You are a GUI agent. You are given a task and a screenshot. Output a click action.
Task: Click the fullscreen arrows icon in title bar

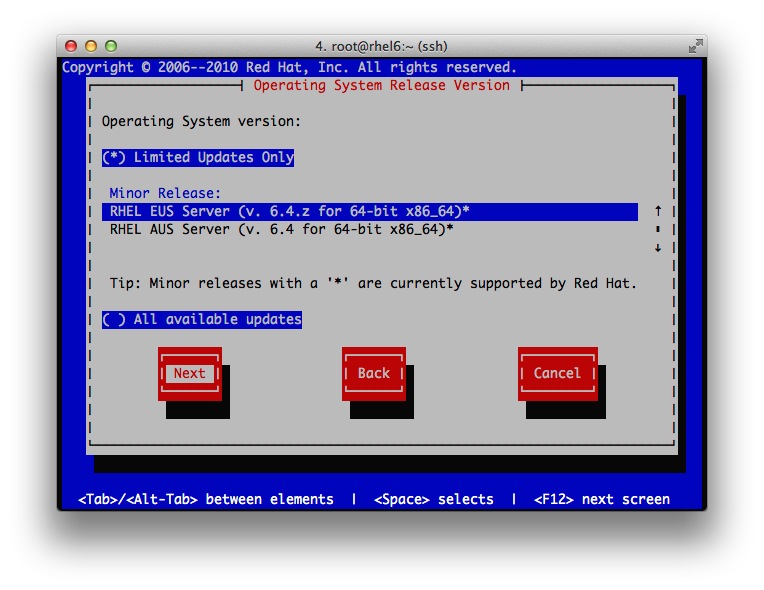pyautogui.click(x=696, y=46)
